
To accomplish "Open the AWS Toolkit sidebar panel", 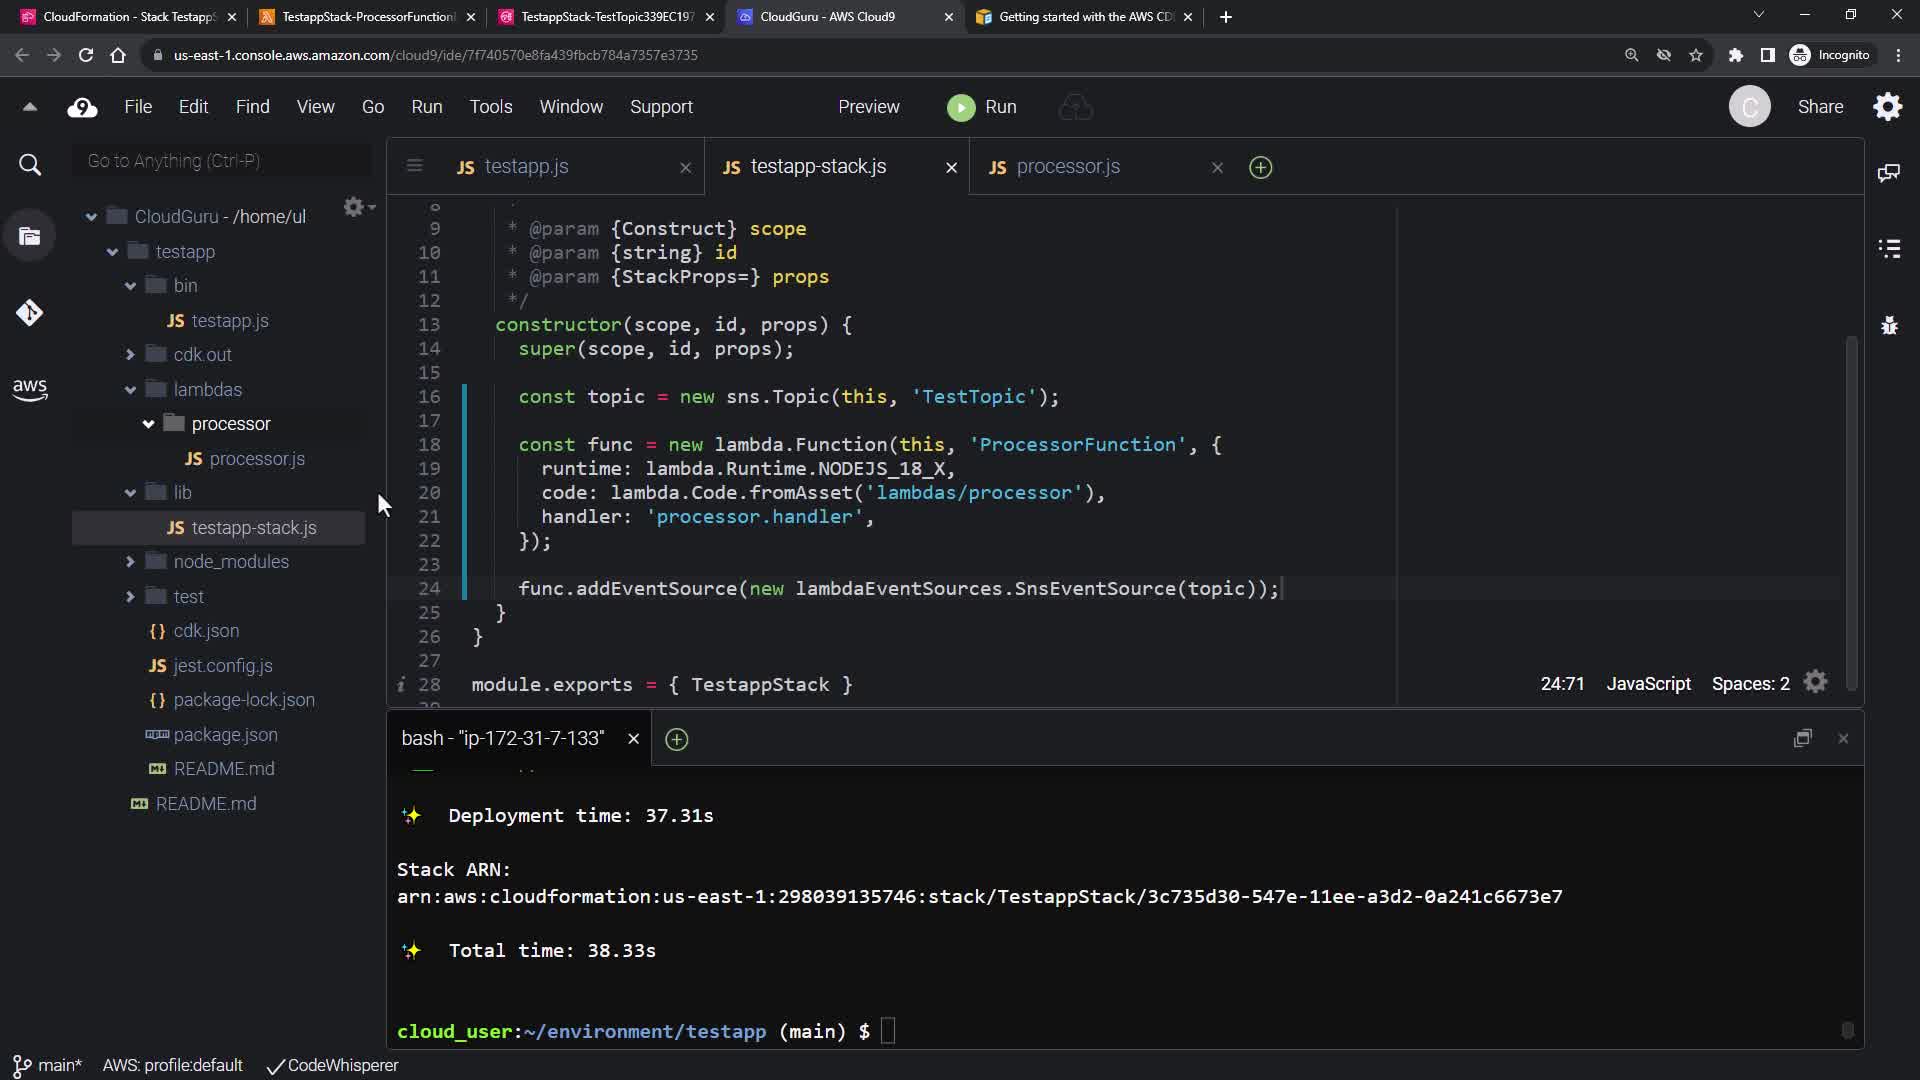I will pos(29,389).
